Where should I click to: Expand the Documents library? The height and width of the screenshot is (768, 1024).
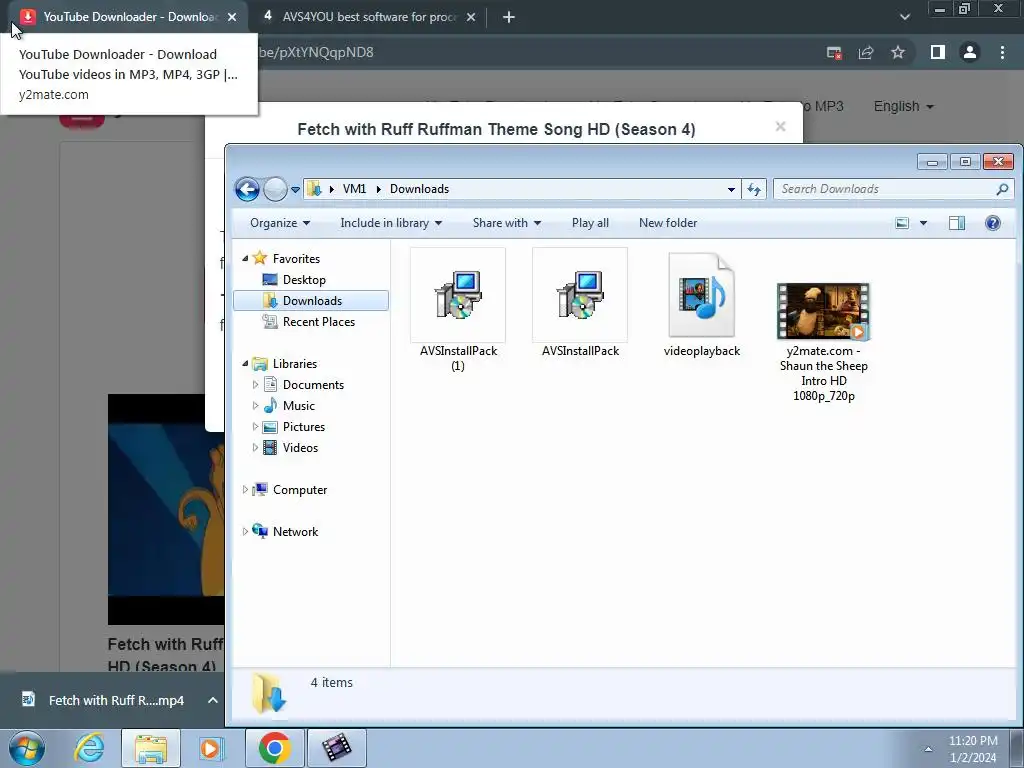(x=255, y=385)
